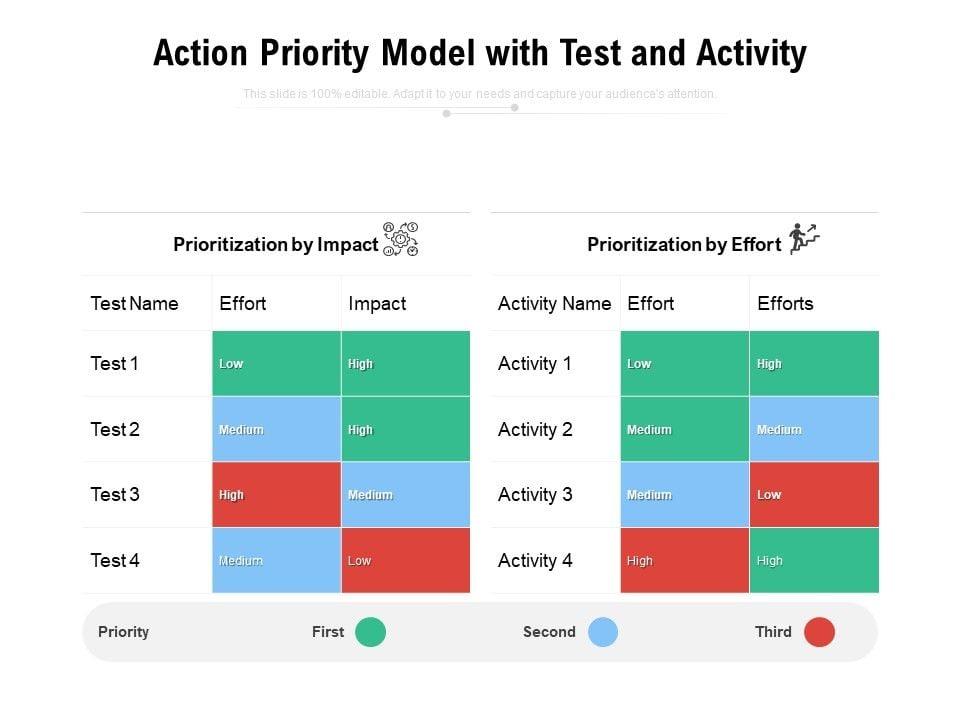Viewport: 960px width, 720px height.
Task: Click Test 1 green Low effort cell
Action: click(x=276, y=364)
